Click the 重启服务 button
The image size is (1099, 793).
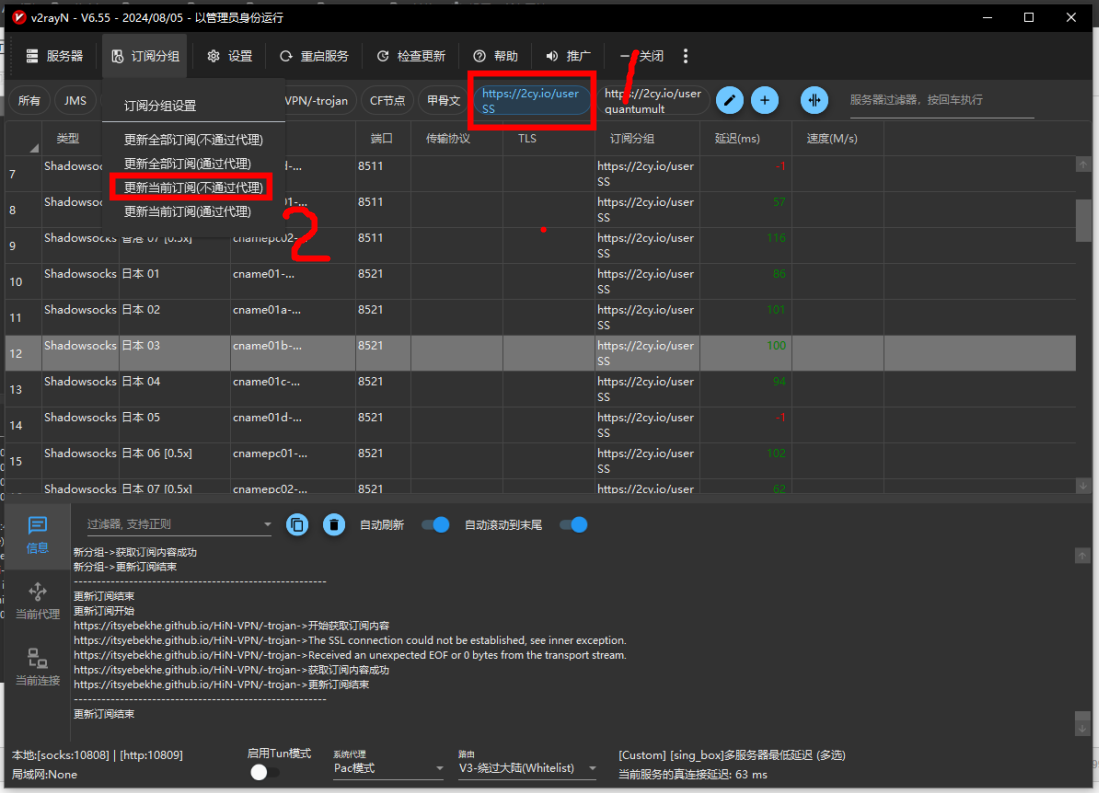pyautogui.click(x=314, y=56)
